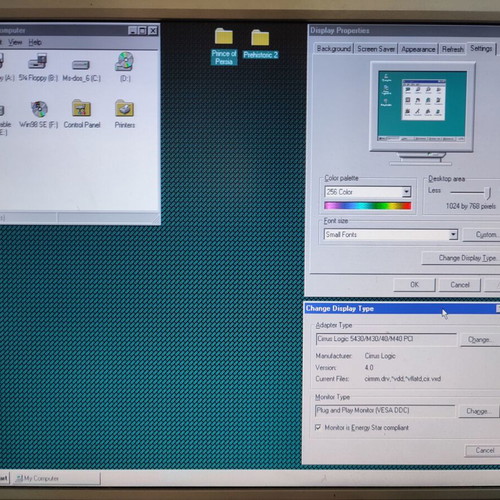500x500 pixels.
Task: Expand the Font size dropdown arrow
Action: click(453, 234)
